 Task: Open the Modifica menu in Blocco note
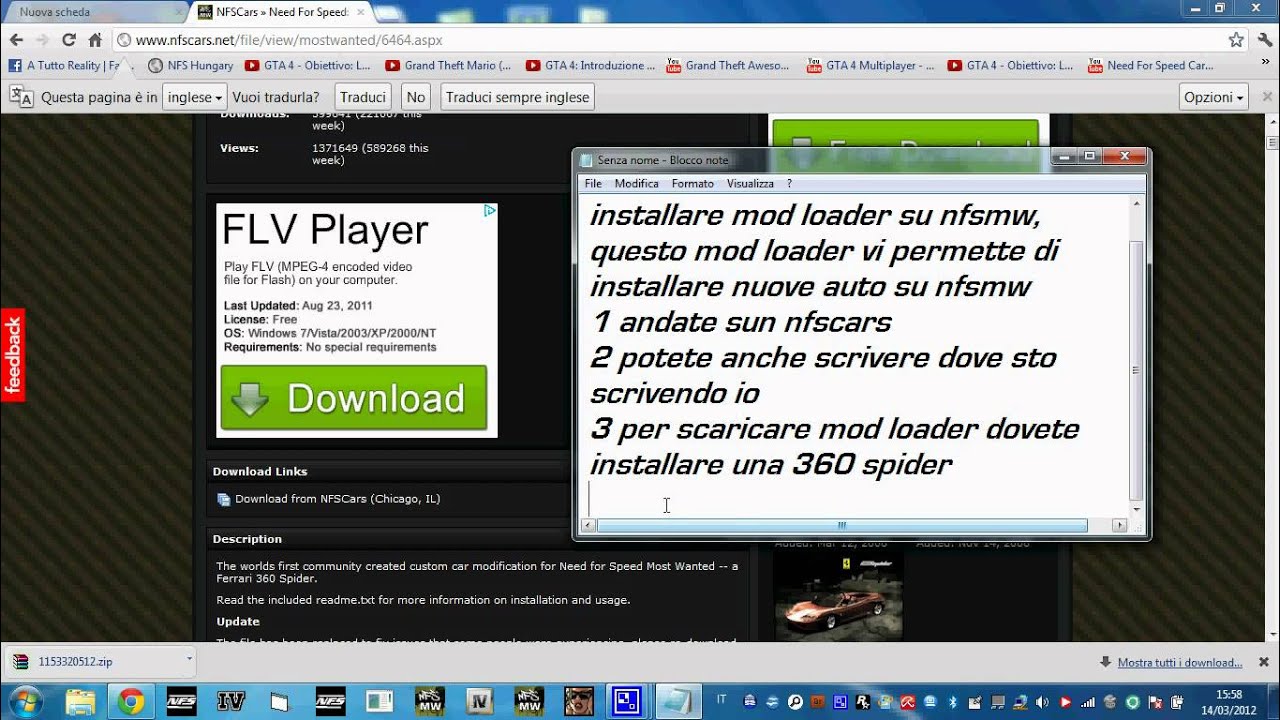point(636,184)
